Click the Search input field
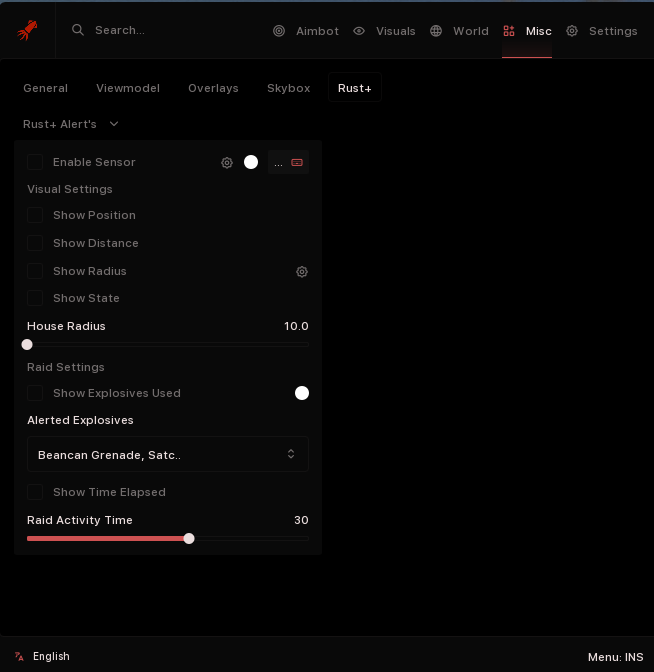 (x=120, y=30)
